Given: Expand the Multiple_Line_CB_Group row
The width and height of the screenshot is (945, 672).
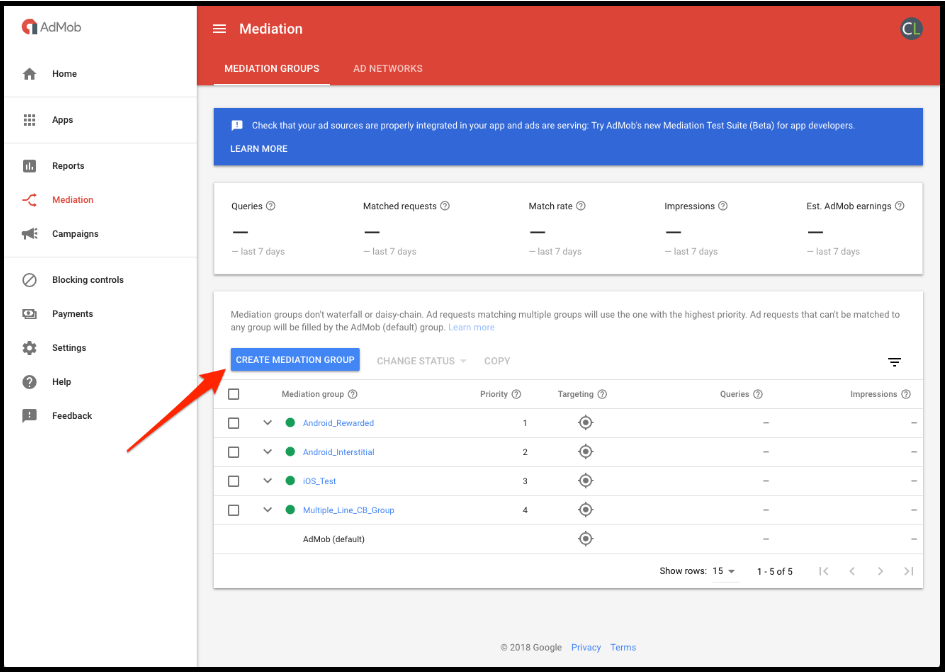Looking at the screenshot, I should [x=268, y=509].
